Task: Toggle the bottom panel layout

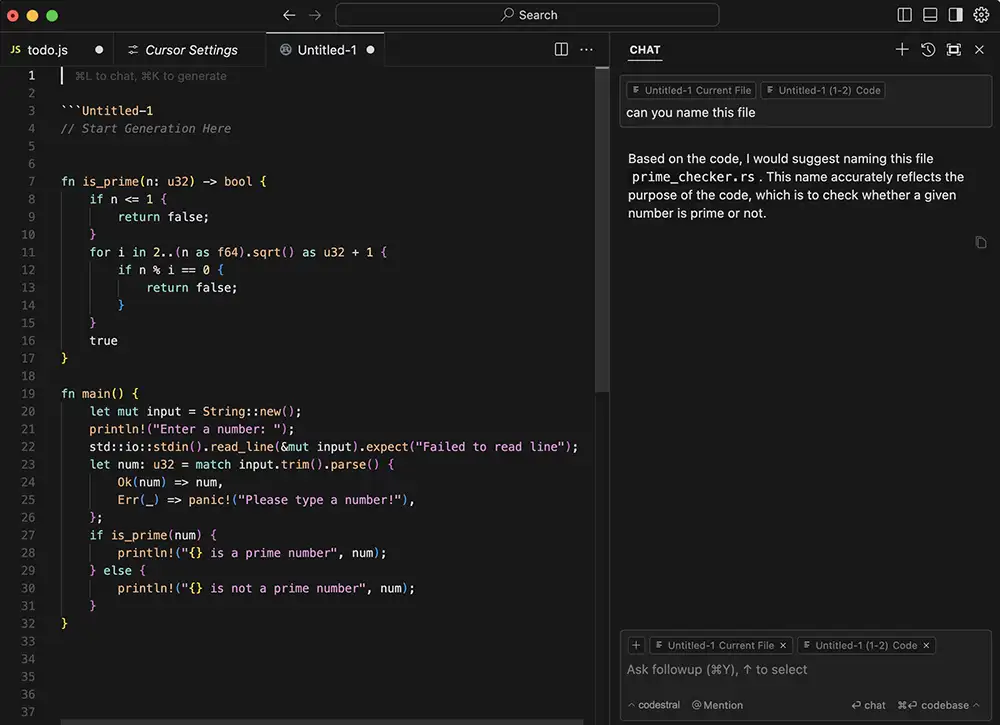Action: tap(930, 15)
